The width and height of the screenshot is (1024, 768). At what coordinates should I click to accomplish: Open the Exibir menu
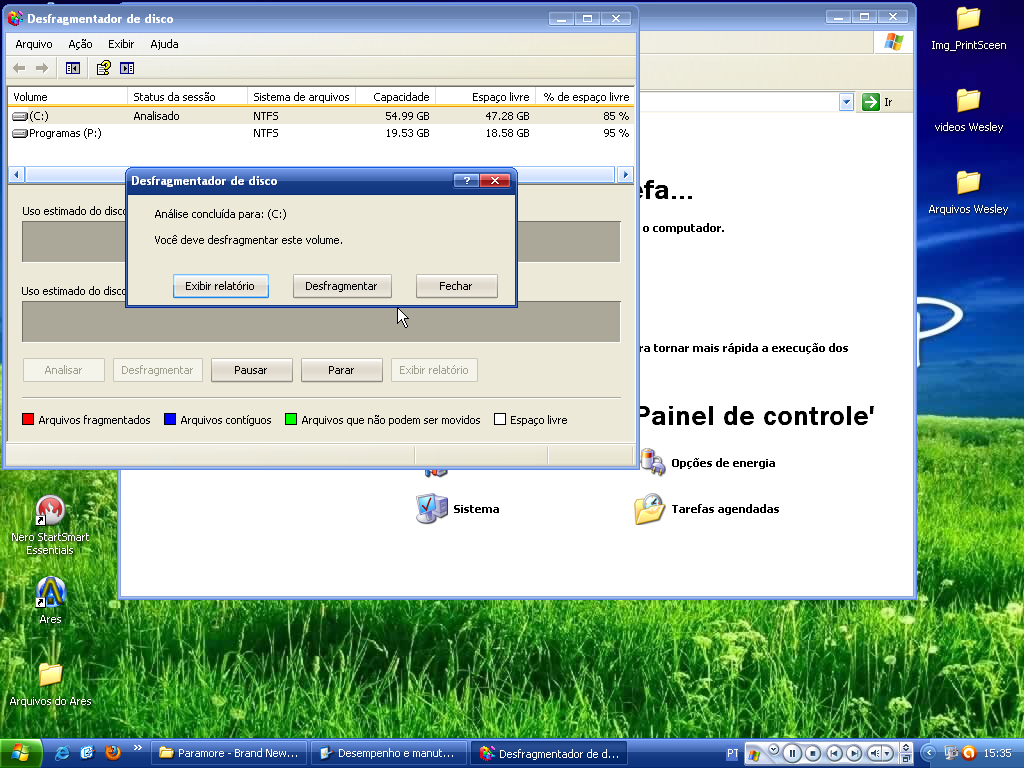click(x=121, y=44)
